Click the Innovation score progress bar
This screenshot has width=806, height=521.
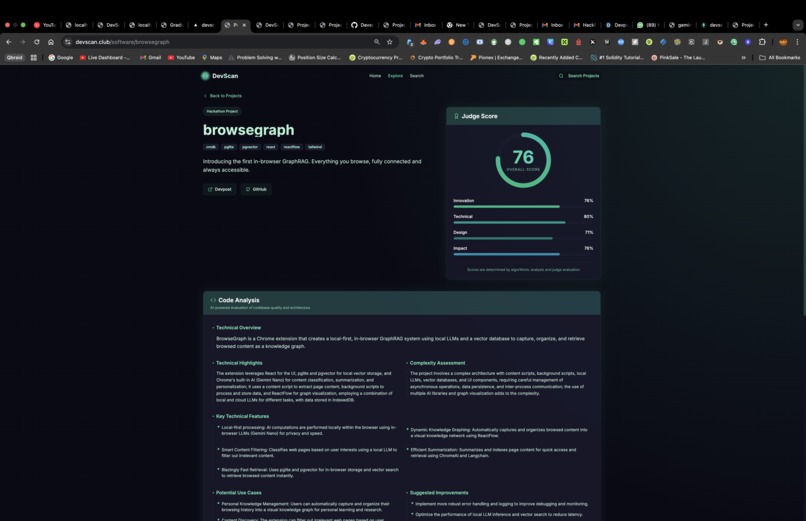523,207
